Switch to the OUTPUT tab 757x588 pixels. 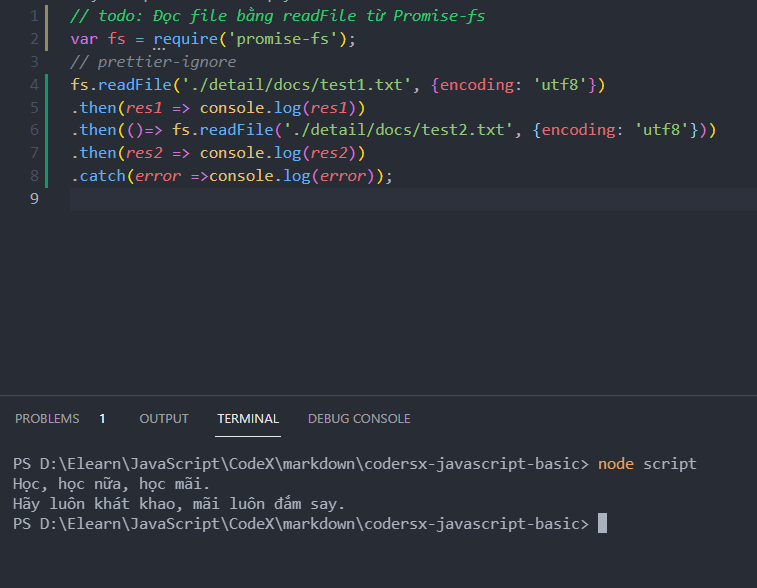tap(164, 419)
